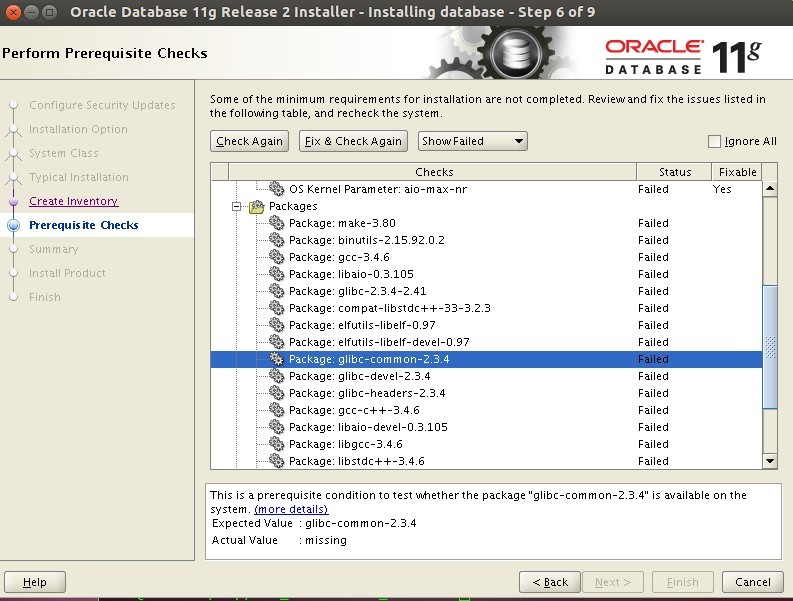The image size is (793, 601).
Task: Click the gear icon beside elfutils-libelf-0.97
Action: (276, 325)
